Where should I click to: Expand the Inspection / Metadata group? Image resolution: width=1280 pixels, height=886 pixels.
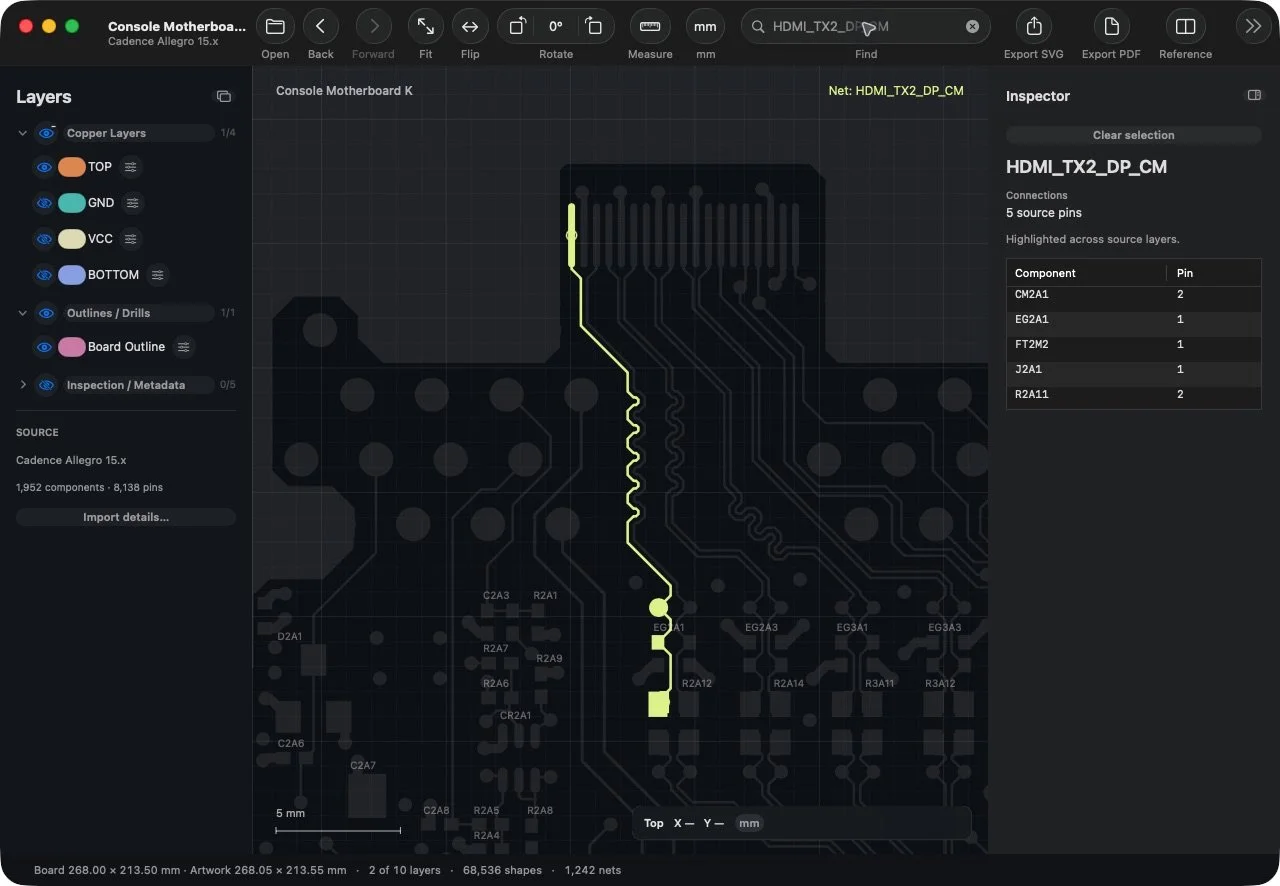coord(23,385)
